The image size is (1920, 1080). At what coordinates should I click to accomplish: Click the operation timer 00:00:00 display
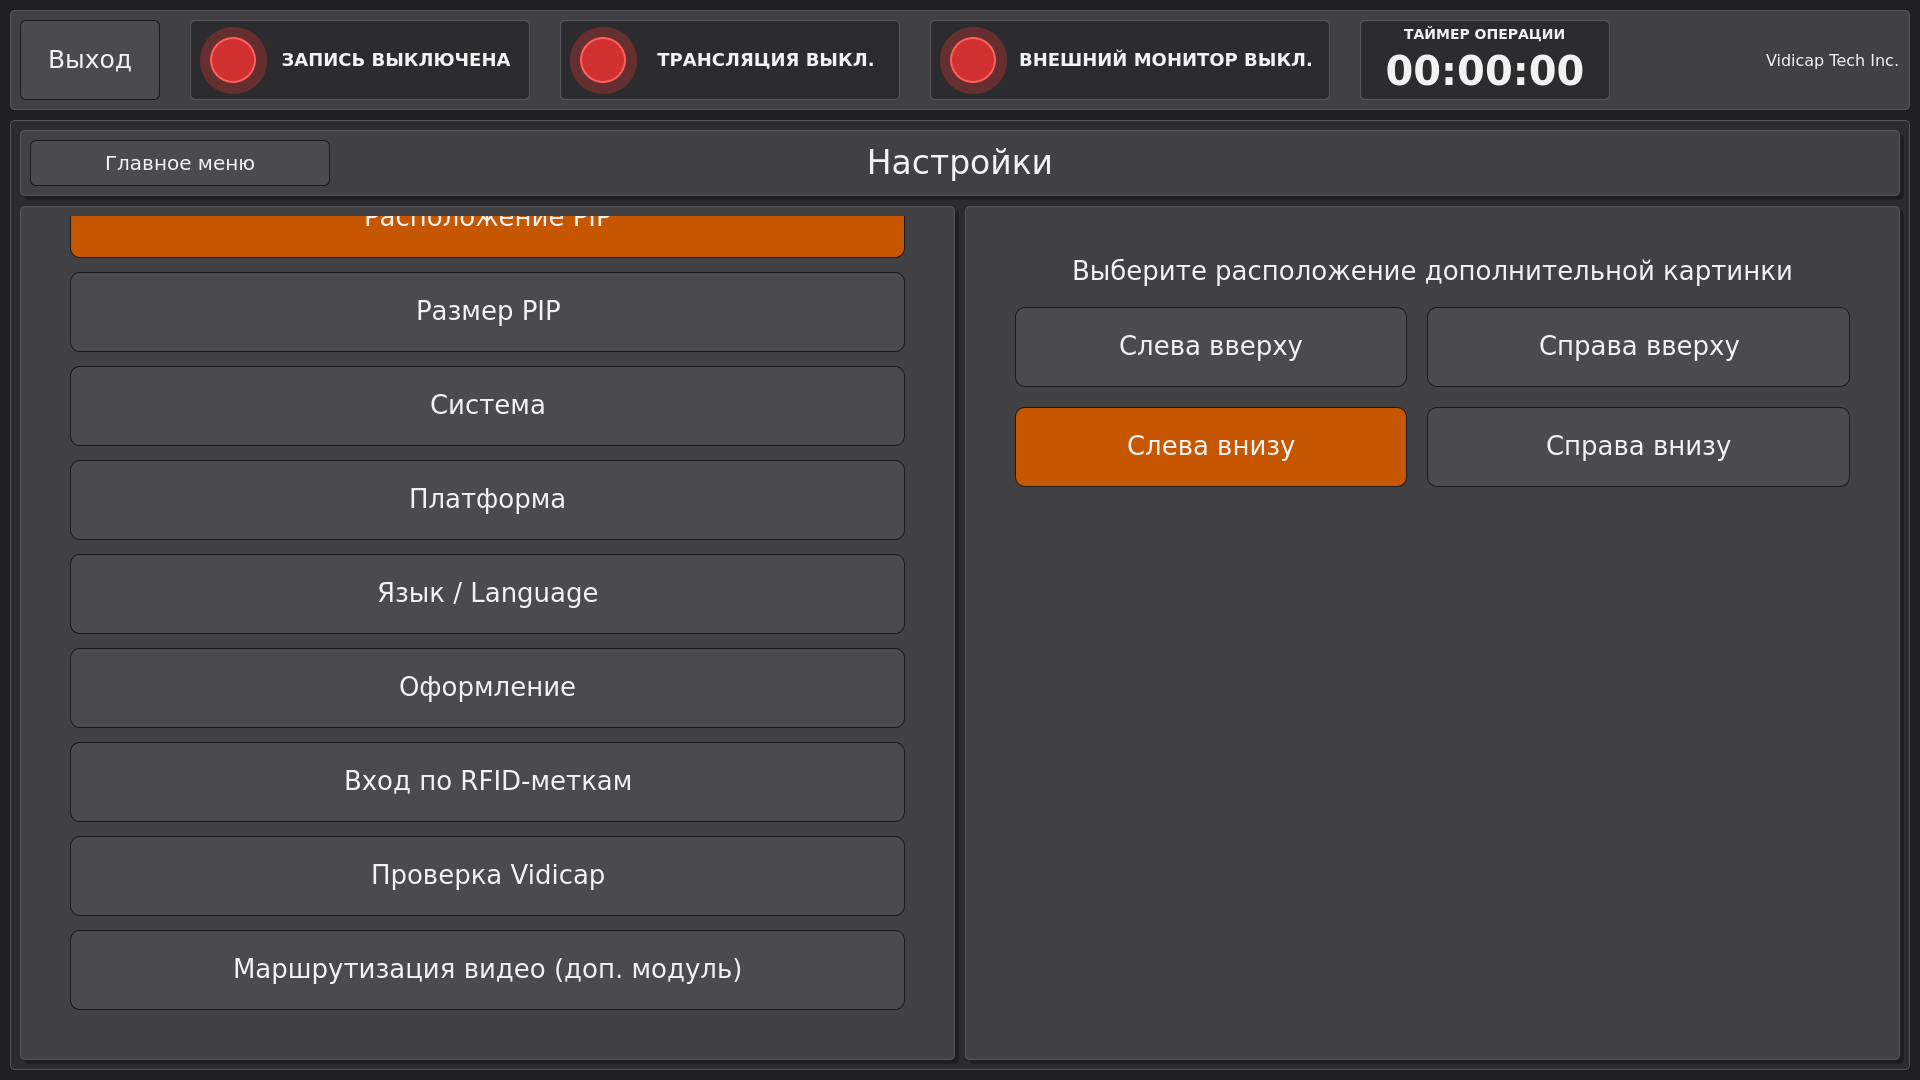[x=1485, y=71]
